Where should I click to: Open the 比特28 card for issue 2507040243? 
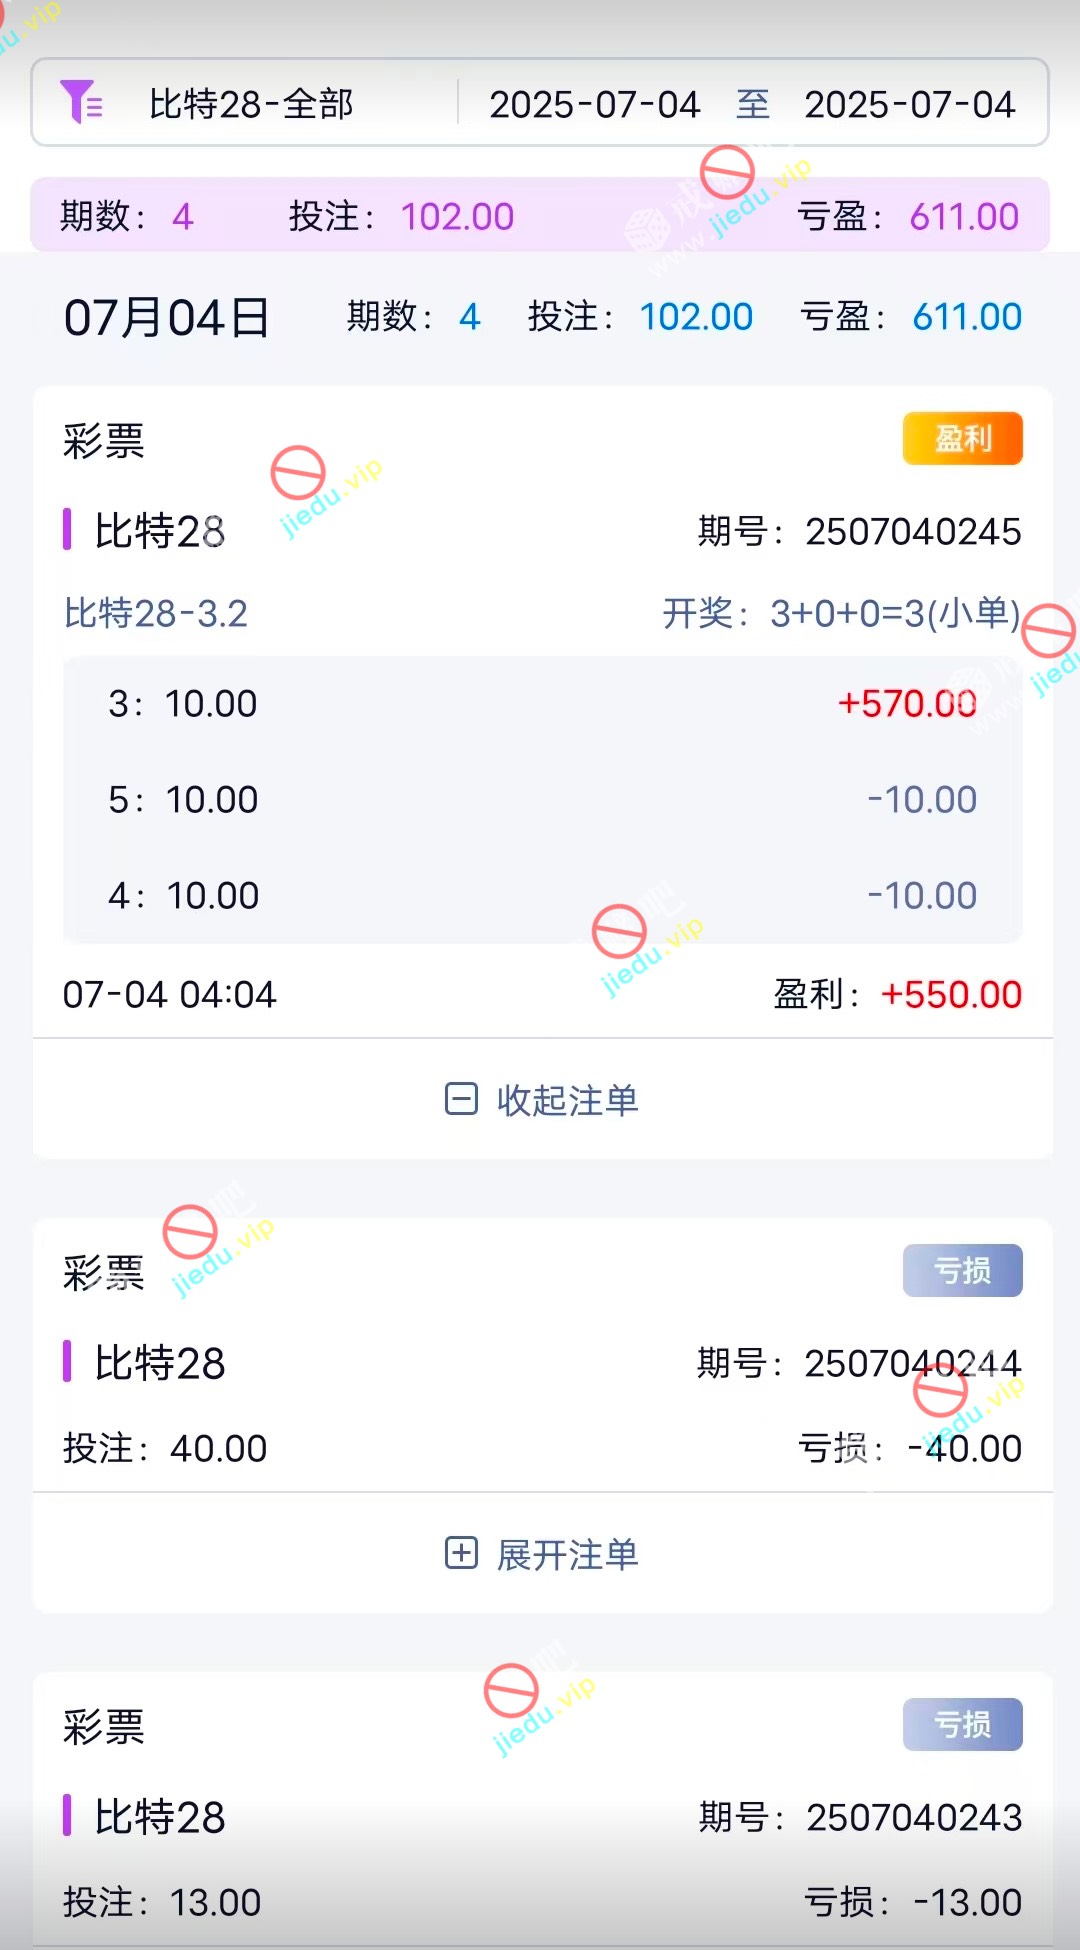[x=160, y=1817]
